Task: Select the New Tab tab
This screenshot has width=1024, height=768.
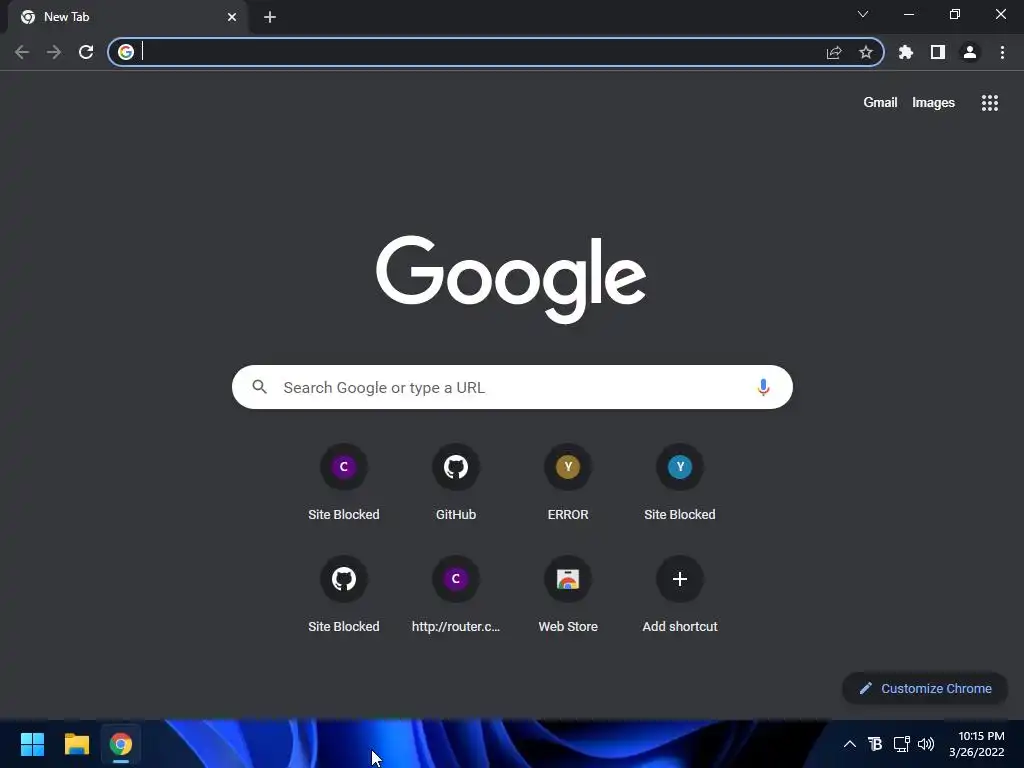Action: (127, 17)
